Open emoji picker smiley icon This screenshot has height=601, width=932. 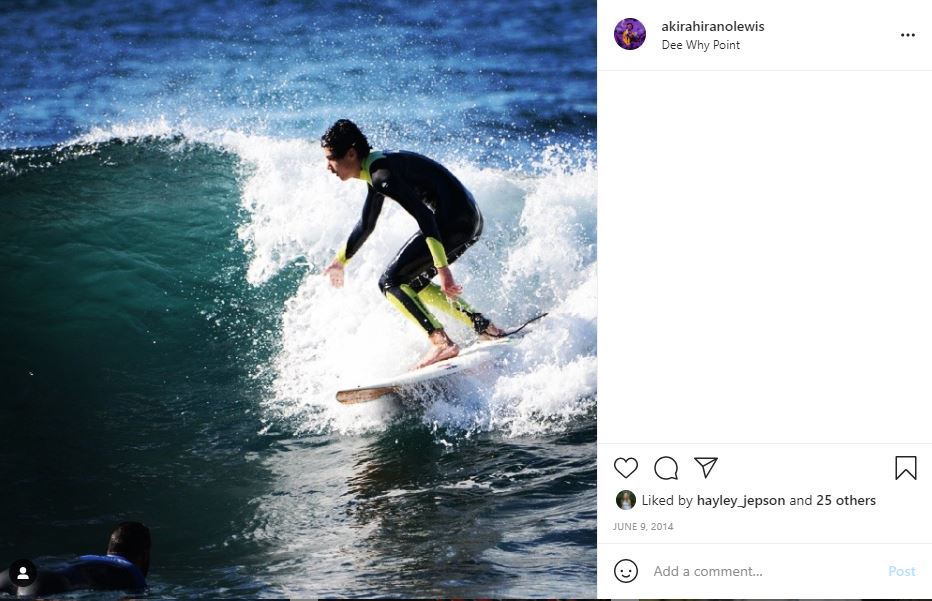(625, 571)
